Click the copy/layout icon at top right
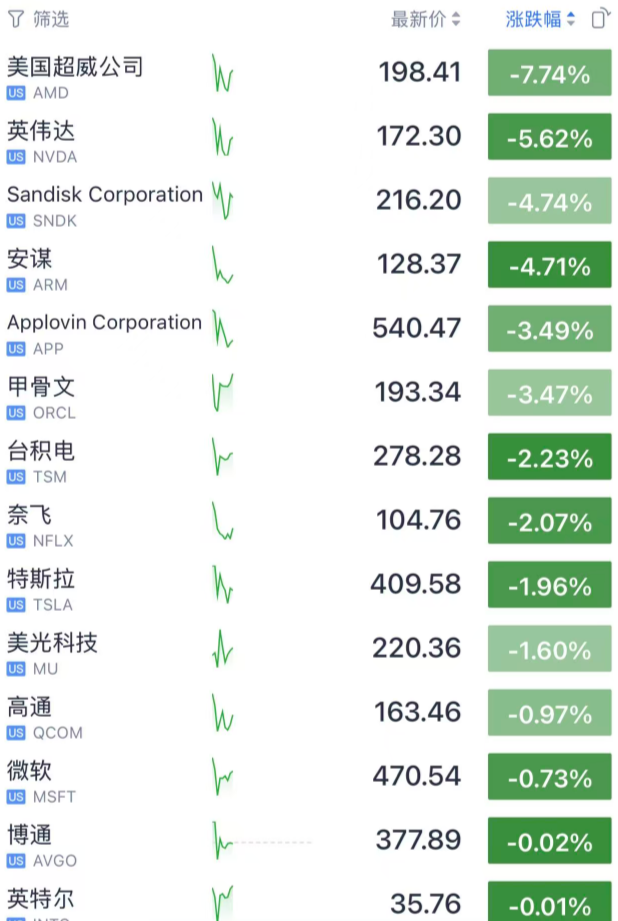The height and width of the screenshot is (921, 618). [599, 19]
